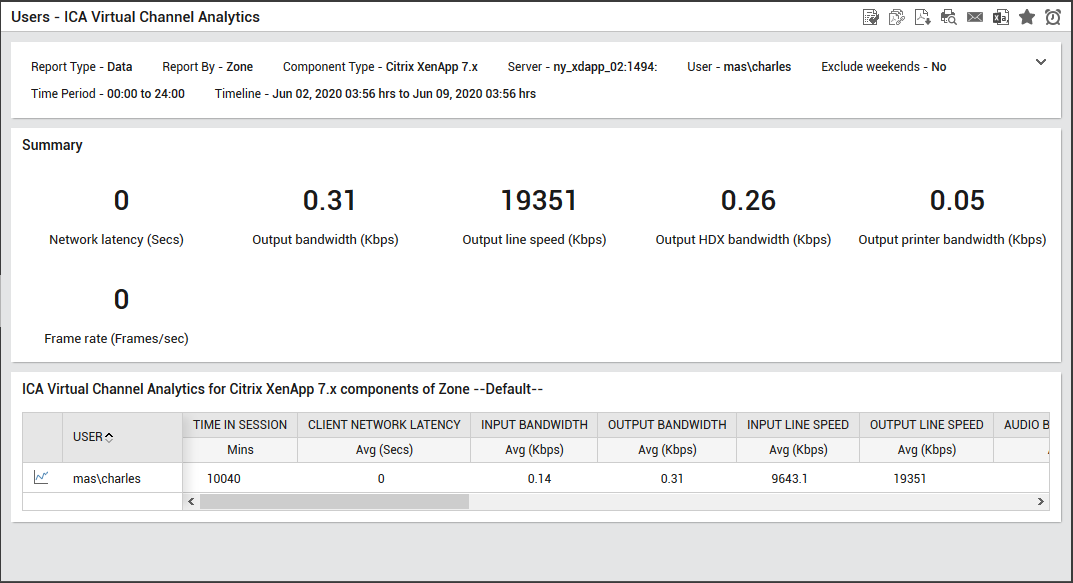Viewport: 1073px width, 583px height.
Task: Click User - mas\charles criteria text
Action: click(739, 66)
